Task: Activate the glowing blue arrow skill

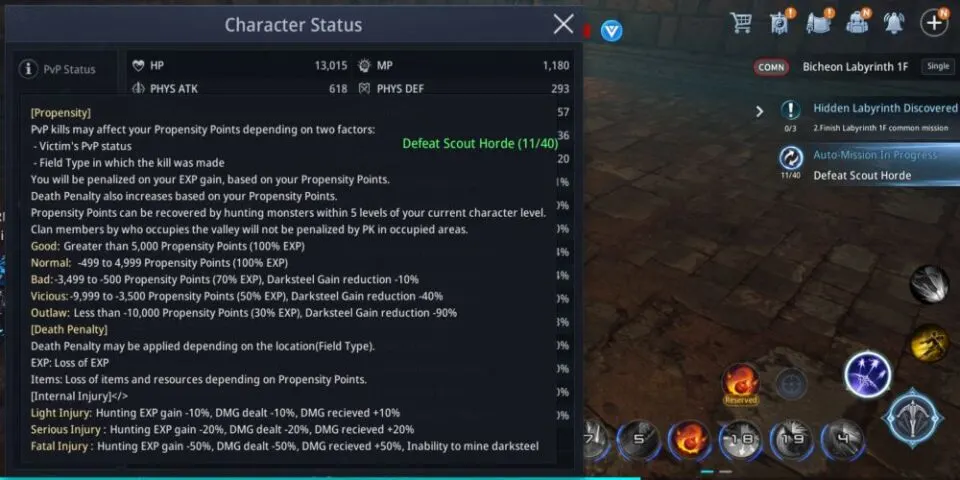Action: (x=867, y=375)
